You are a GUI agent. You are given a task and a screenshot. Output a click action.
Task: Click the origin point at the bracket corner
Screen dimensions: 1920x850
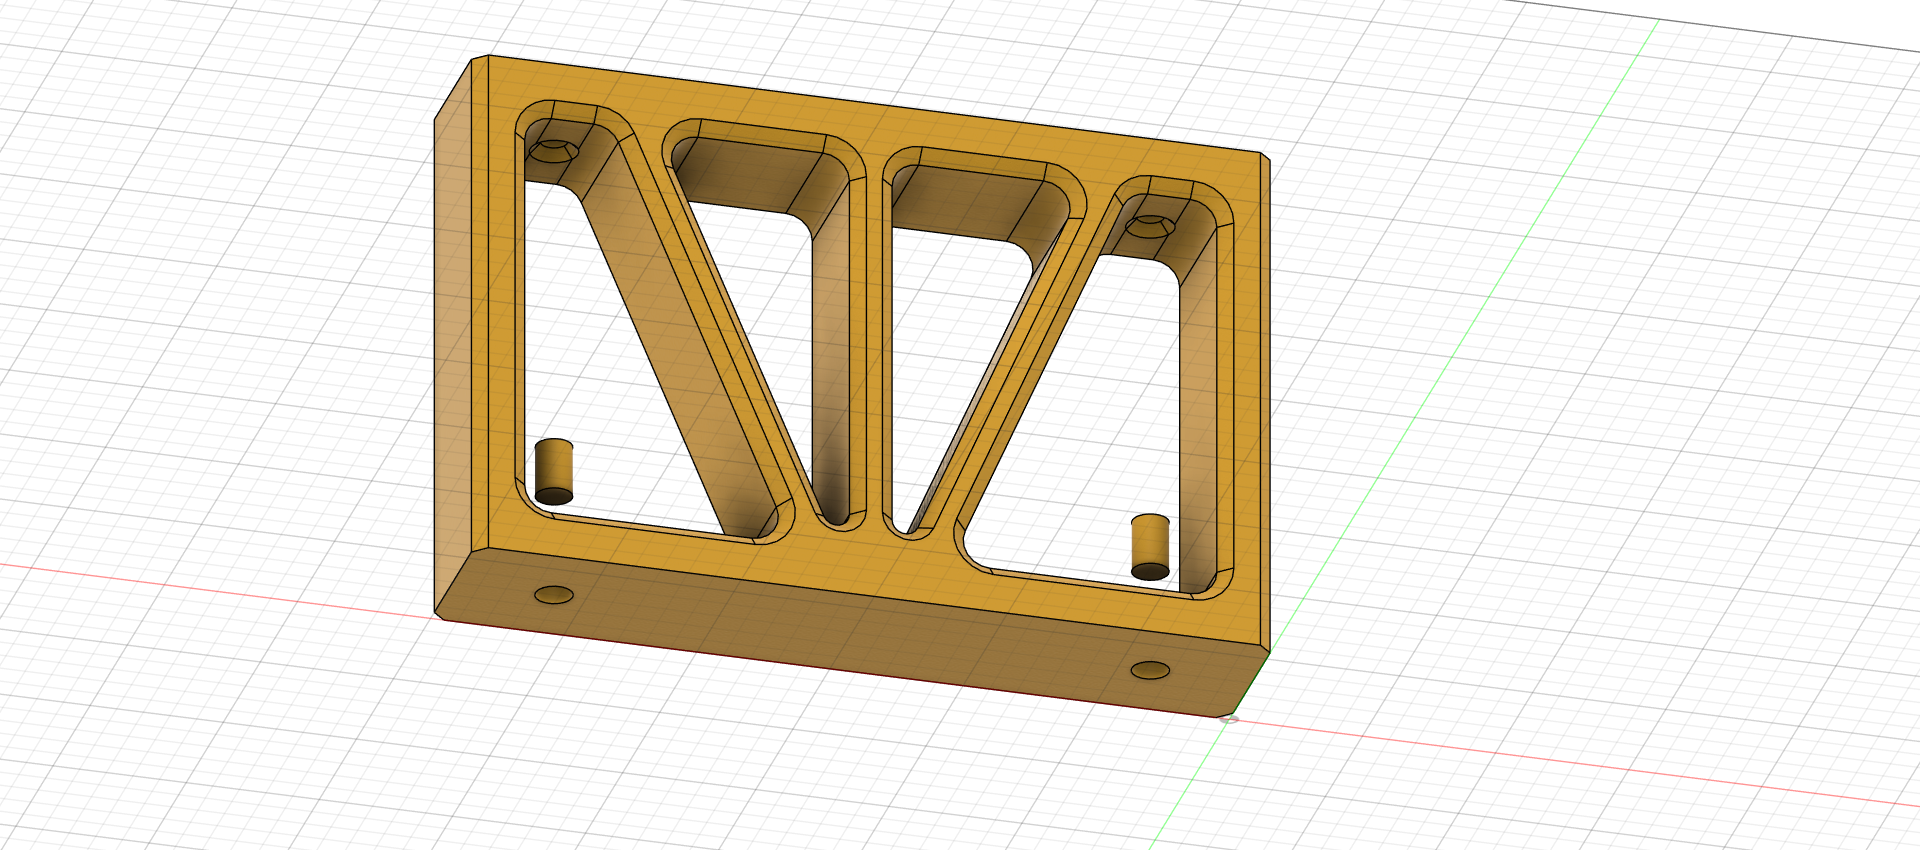tap(1230, 719)
